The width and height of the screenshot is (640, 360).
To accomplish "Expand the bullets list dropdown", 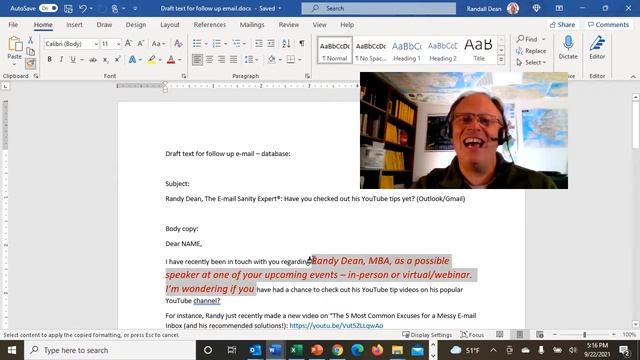I will click(x=206, y=44).
